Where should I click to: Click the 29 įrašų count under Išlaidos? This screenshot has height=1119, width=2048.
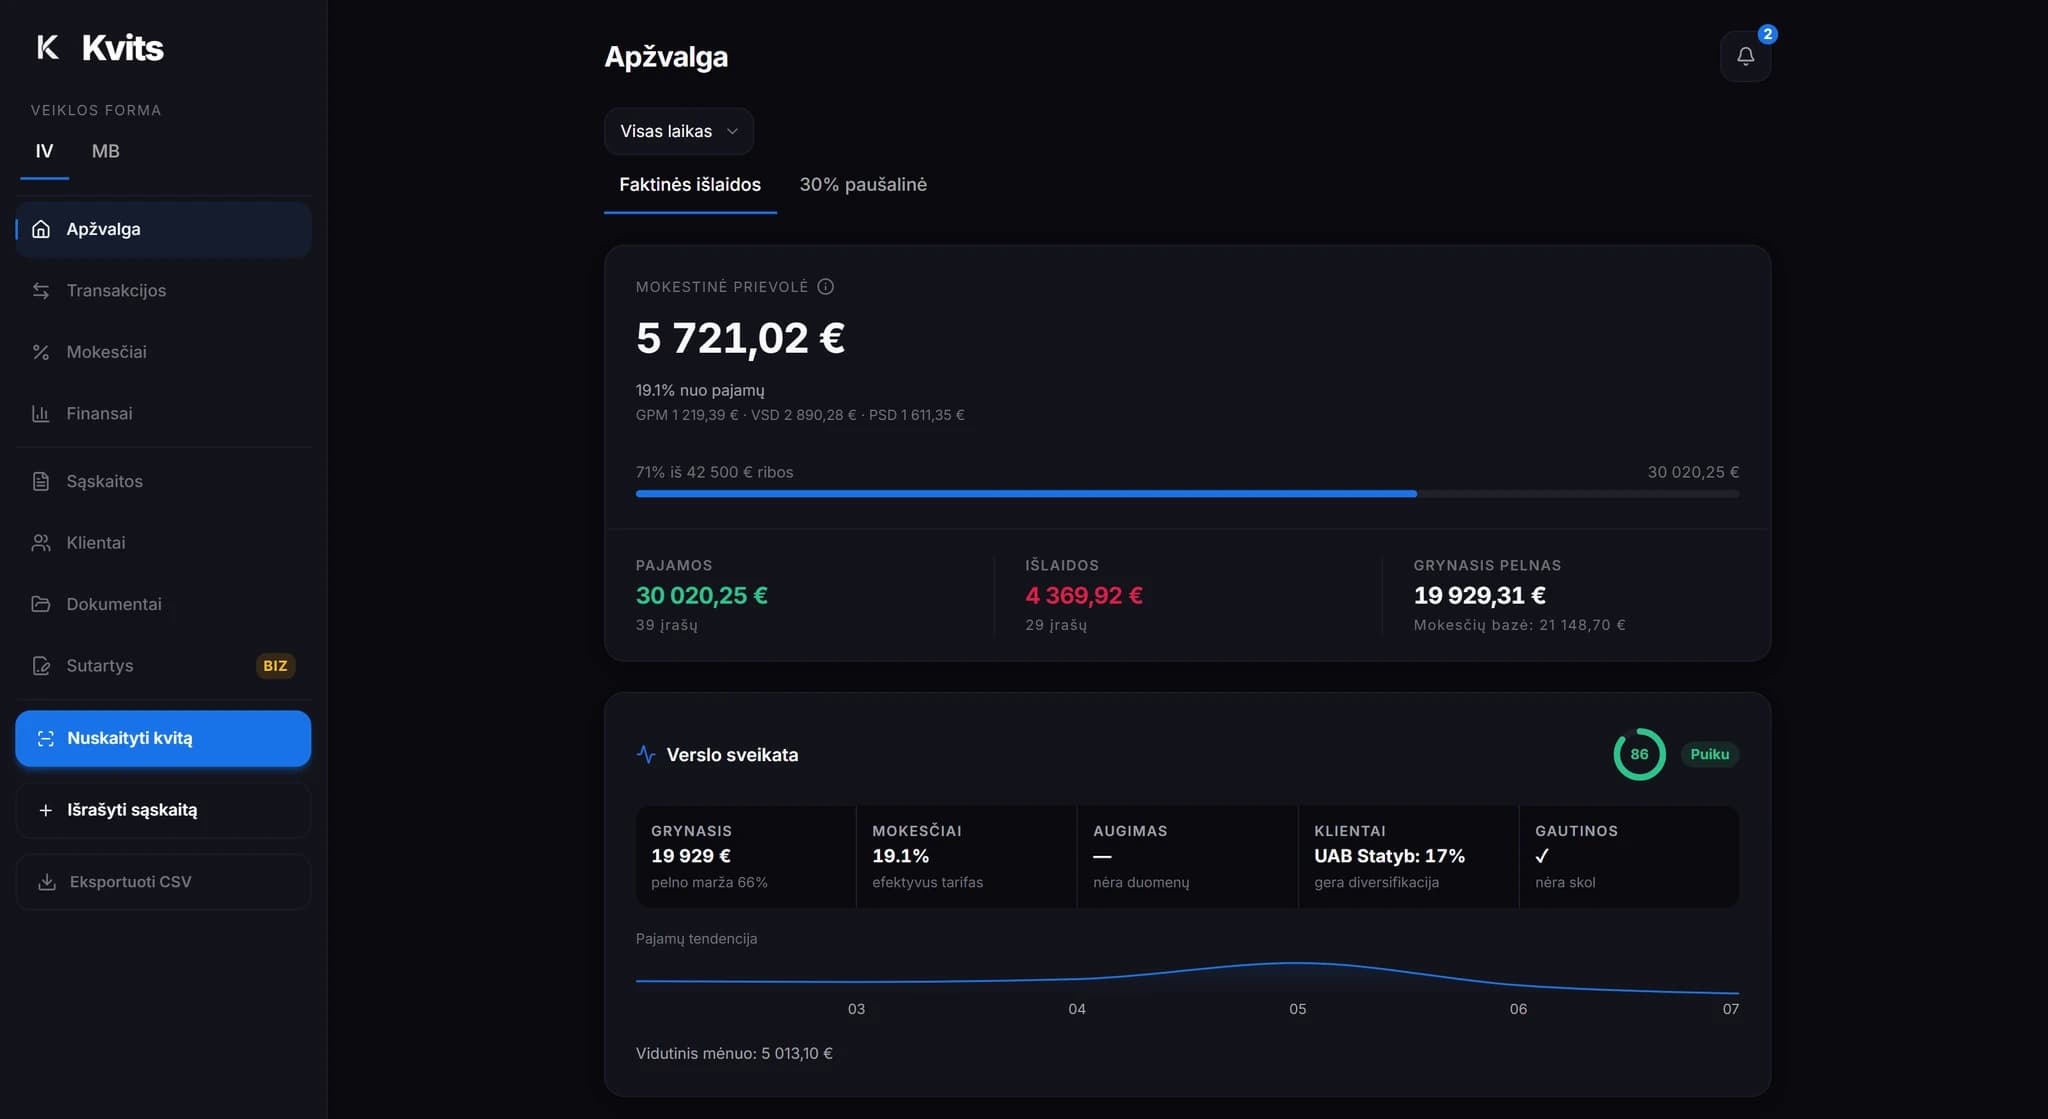[x=1056, y=625]
